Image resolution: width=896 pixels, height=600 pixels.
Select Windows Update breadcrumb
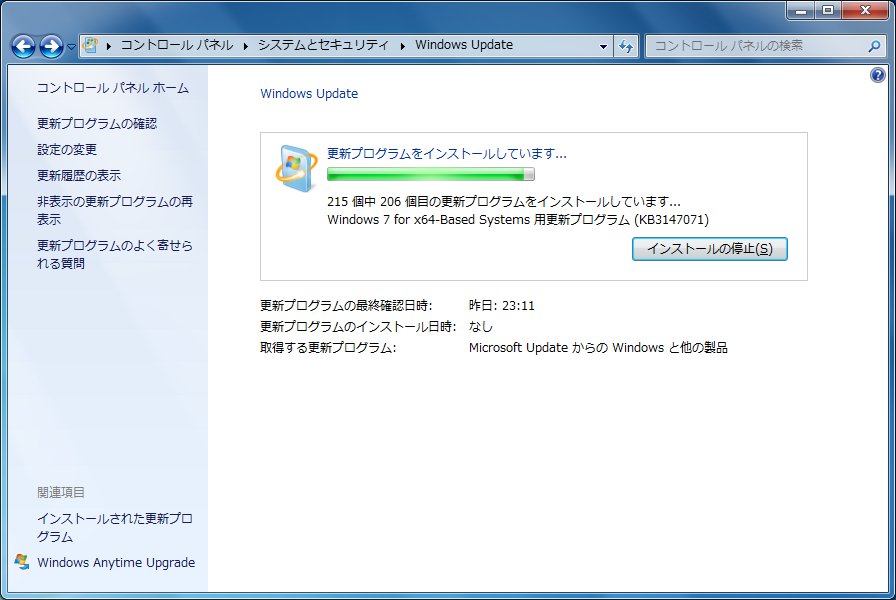coord(464,45)
